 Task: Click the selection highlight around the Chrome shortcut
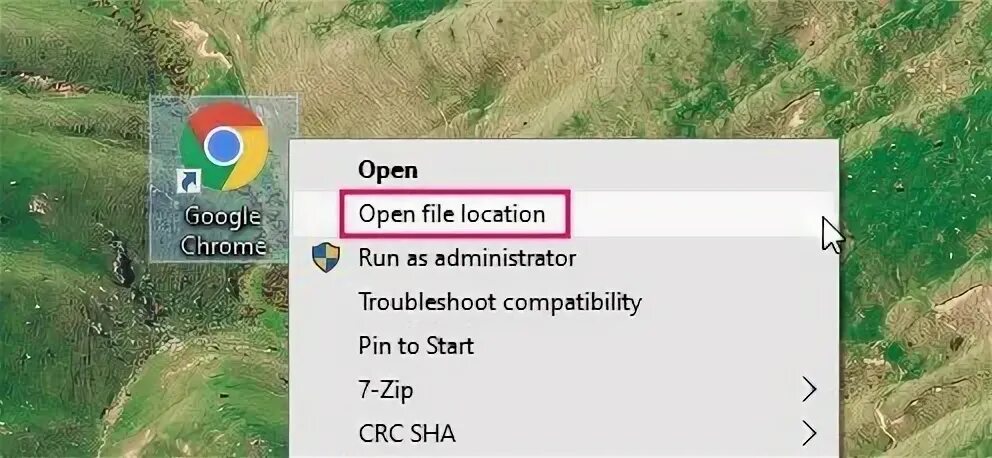pos(223,178)
